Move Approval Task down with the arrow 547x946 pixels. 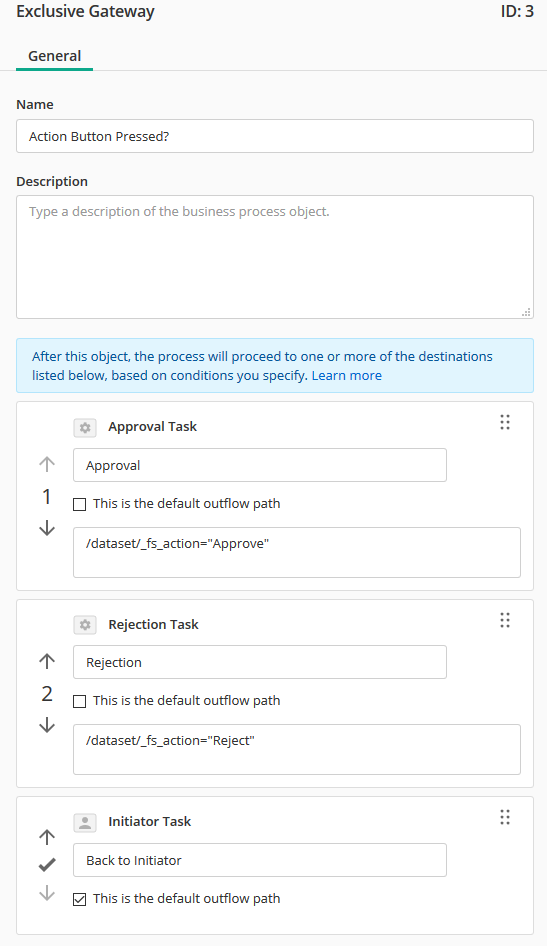pos(47,528)
